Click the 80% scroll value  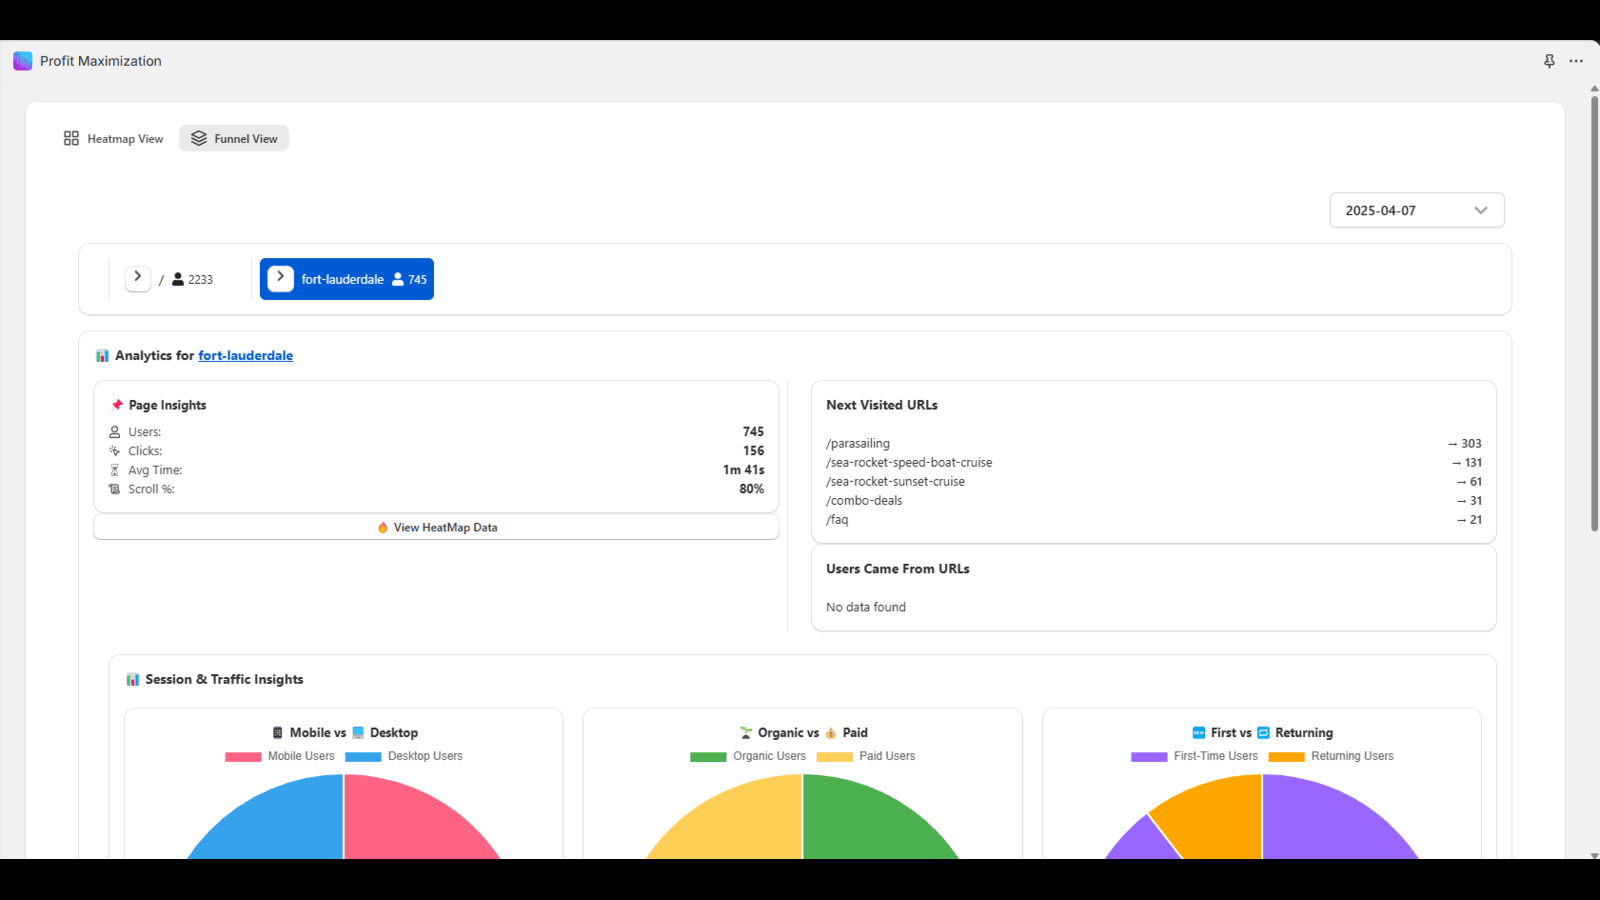751,489
